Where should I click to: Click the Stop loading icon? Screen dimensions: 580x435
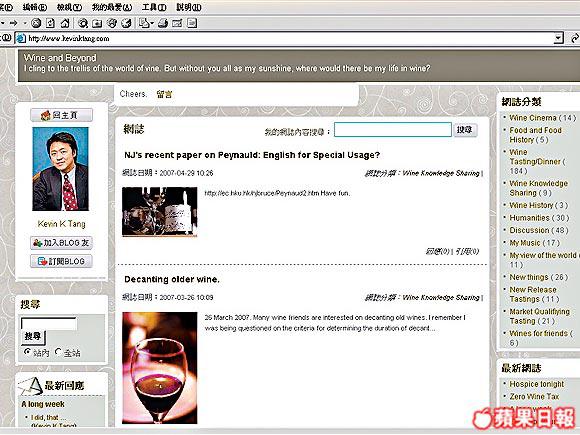click(36, 23)
